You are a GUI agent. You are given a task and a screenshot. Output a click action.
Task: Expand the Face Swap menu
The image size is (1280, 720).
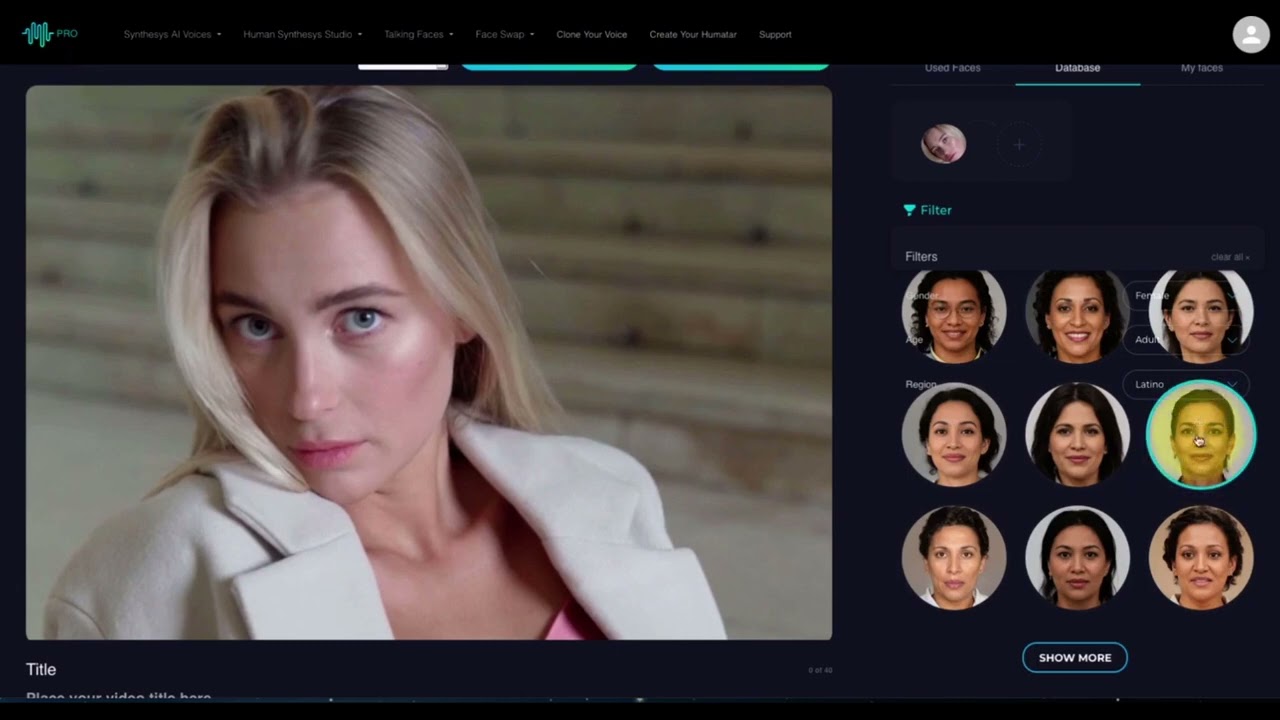[x=504, y=34]
